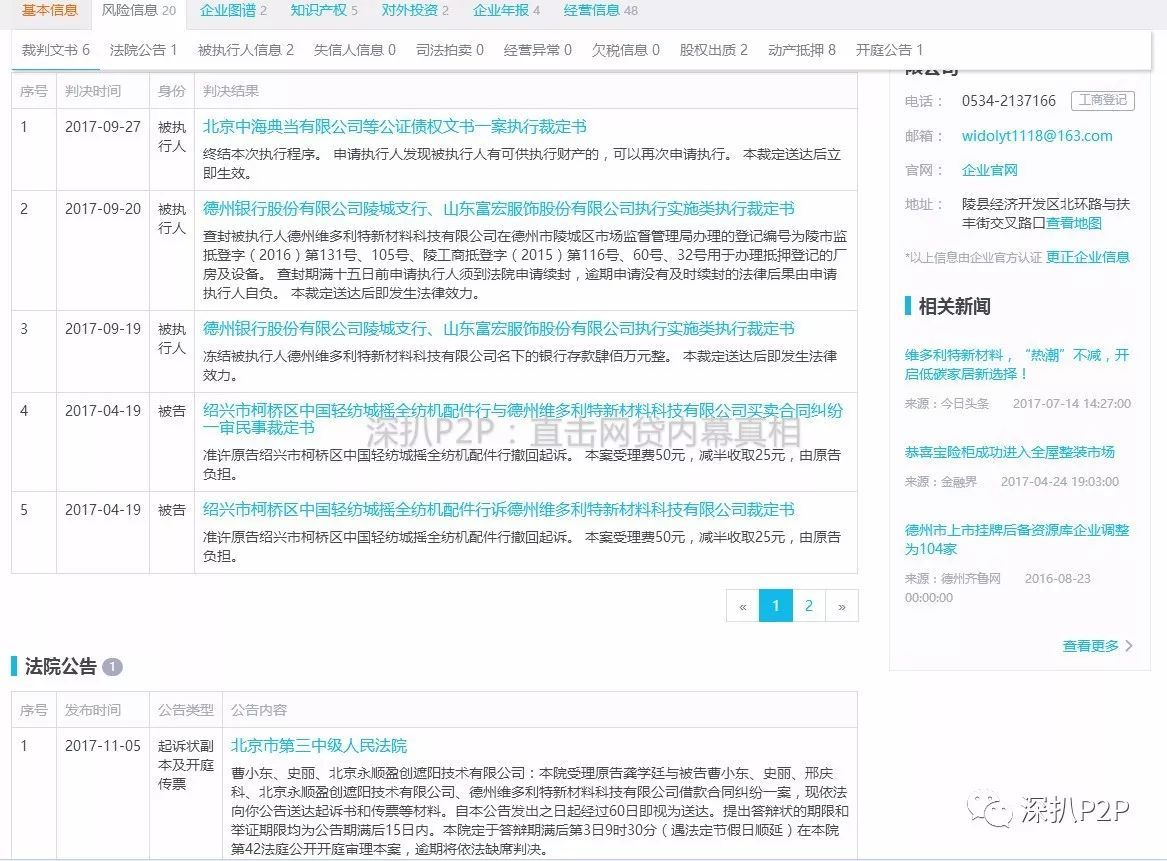Open 2017-09-20 德州银行 ruling link

click(x=498, y=209)
